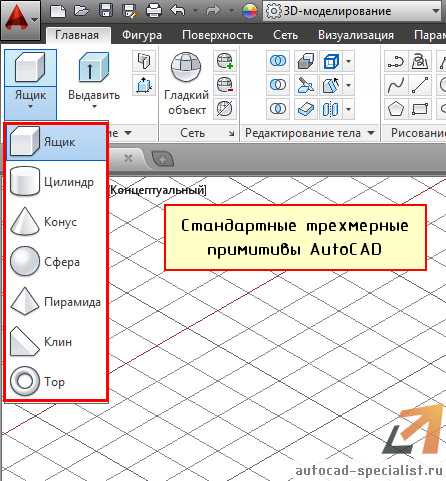Image resolution: width=446 pixels, height=481 pixels.
Task: Switch to the Визуализация ribbon tab
Action: click(x=356, y=35)
